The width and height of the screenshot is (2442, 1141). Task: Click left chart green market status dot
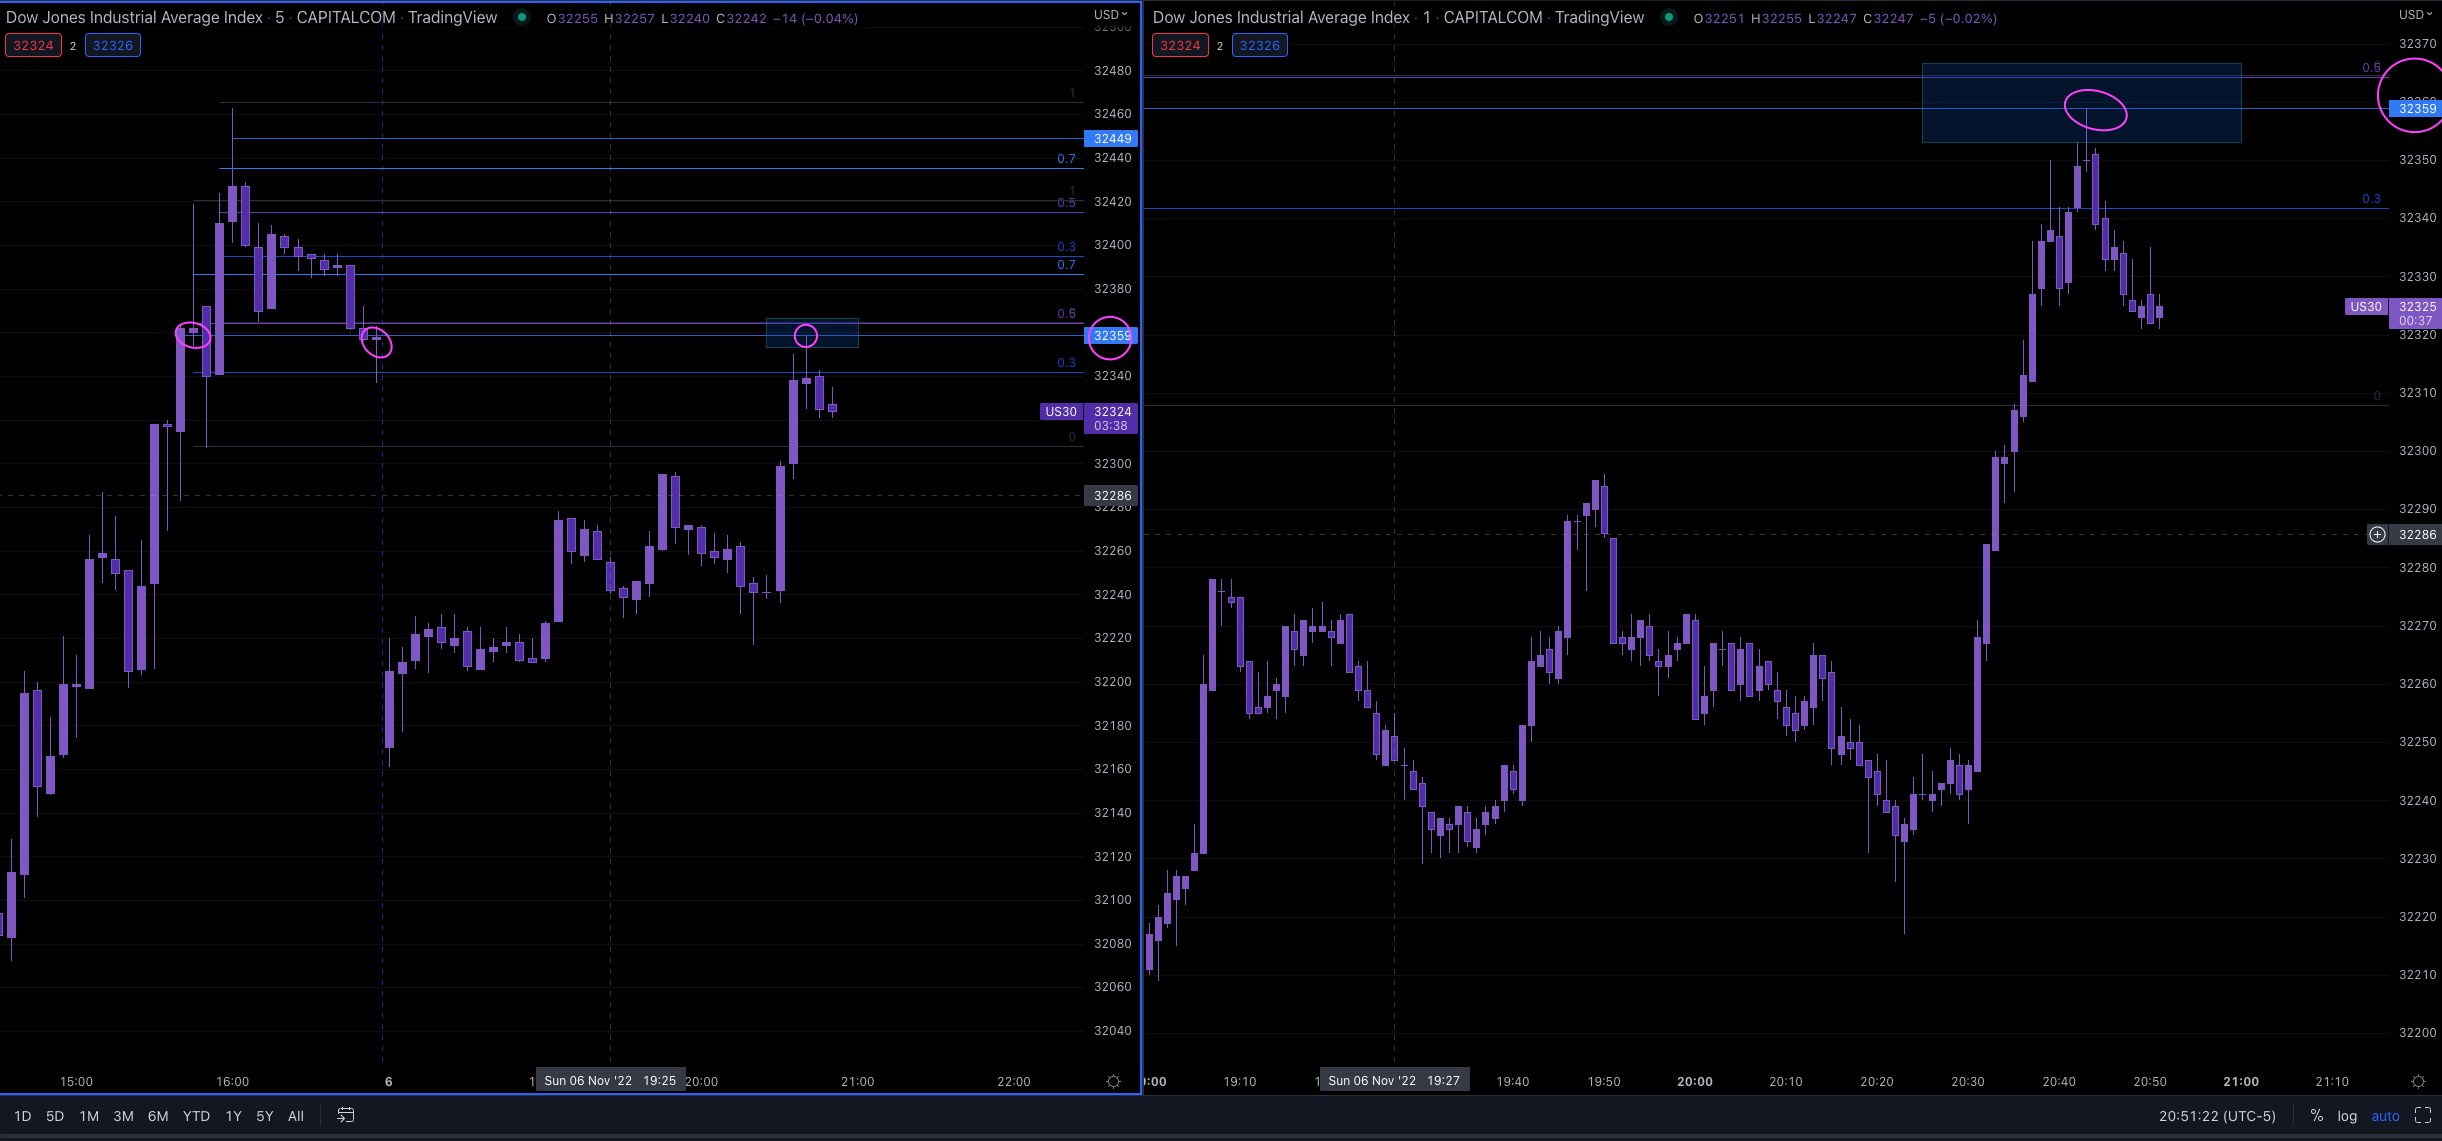(521, 17)
